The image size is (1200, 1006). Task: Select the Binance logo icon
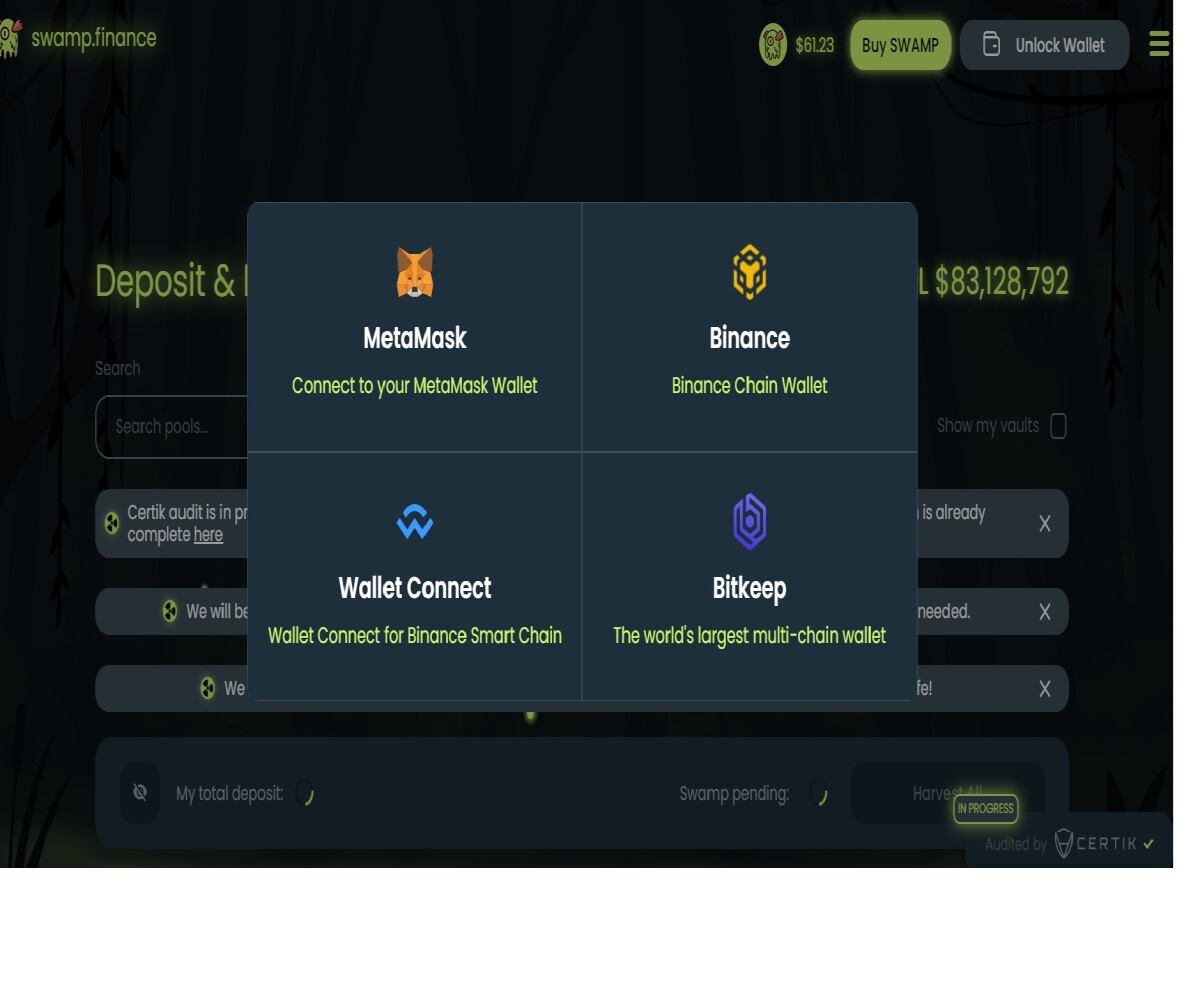pos(749,272)
